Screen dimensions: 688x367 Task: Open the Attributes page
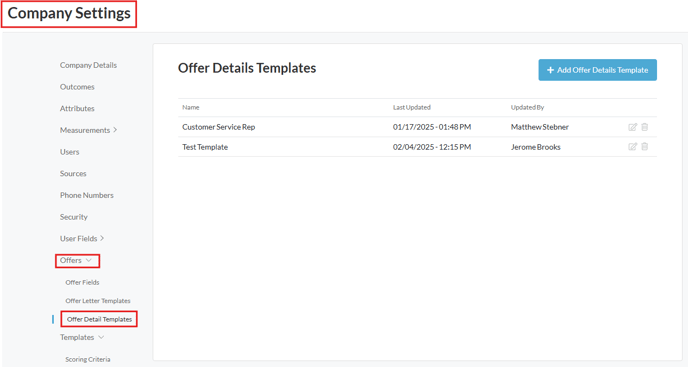[77, 108]
